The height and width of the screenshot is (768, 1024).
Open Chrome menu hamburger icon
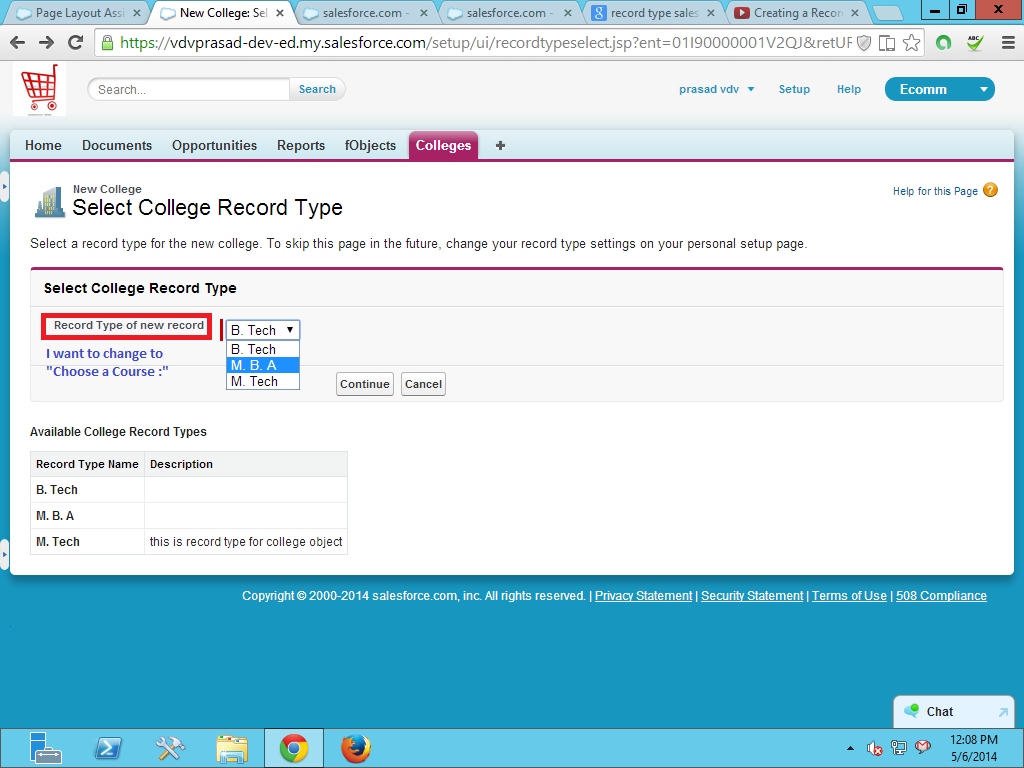1008,43
